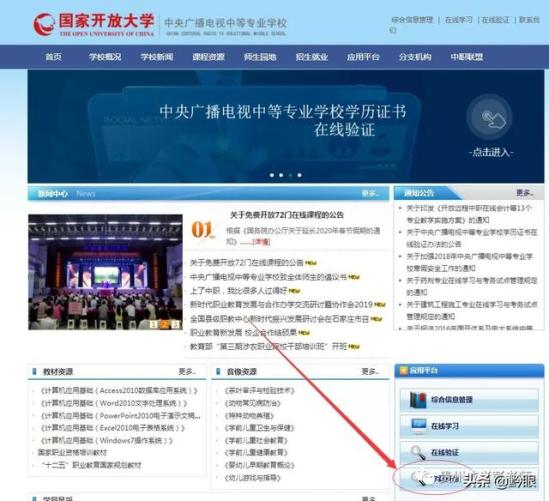Click 更多 in the 教材资源 header
549x501 pixels.
pos(187,371)
